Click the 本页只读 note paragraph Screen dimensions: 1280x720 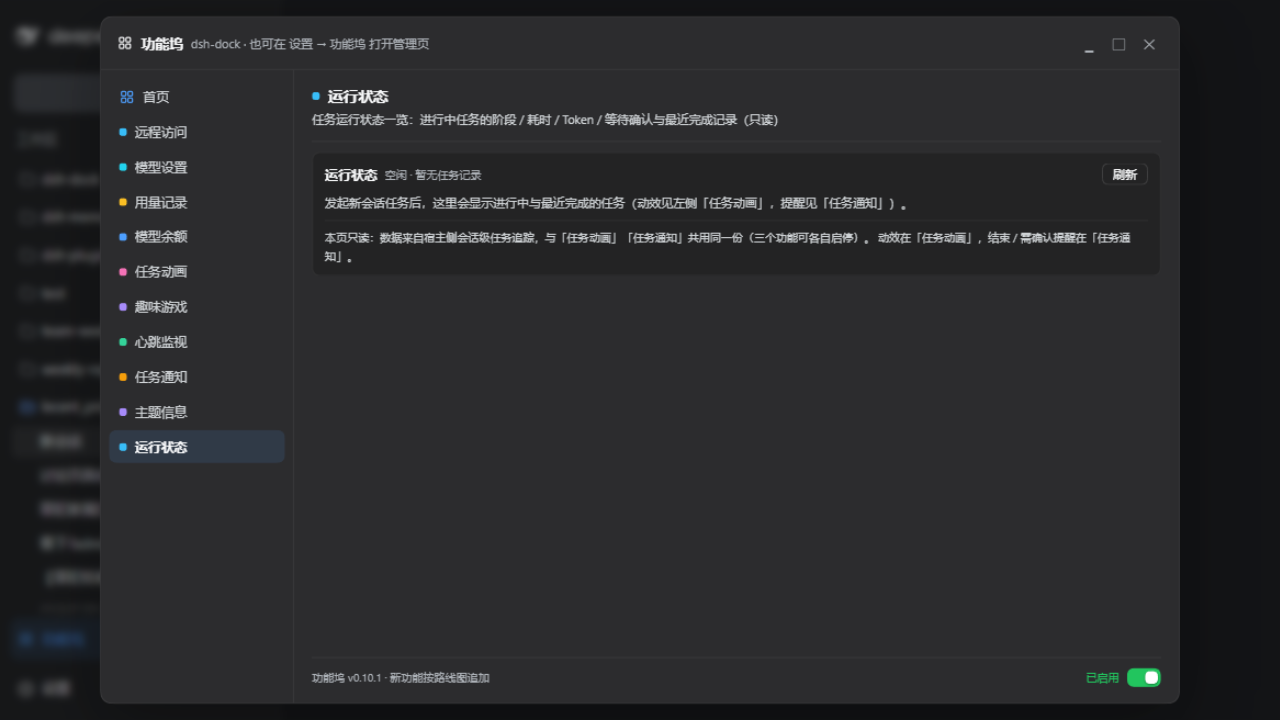pos(728,247)
